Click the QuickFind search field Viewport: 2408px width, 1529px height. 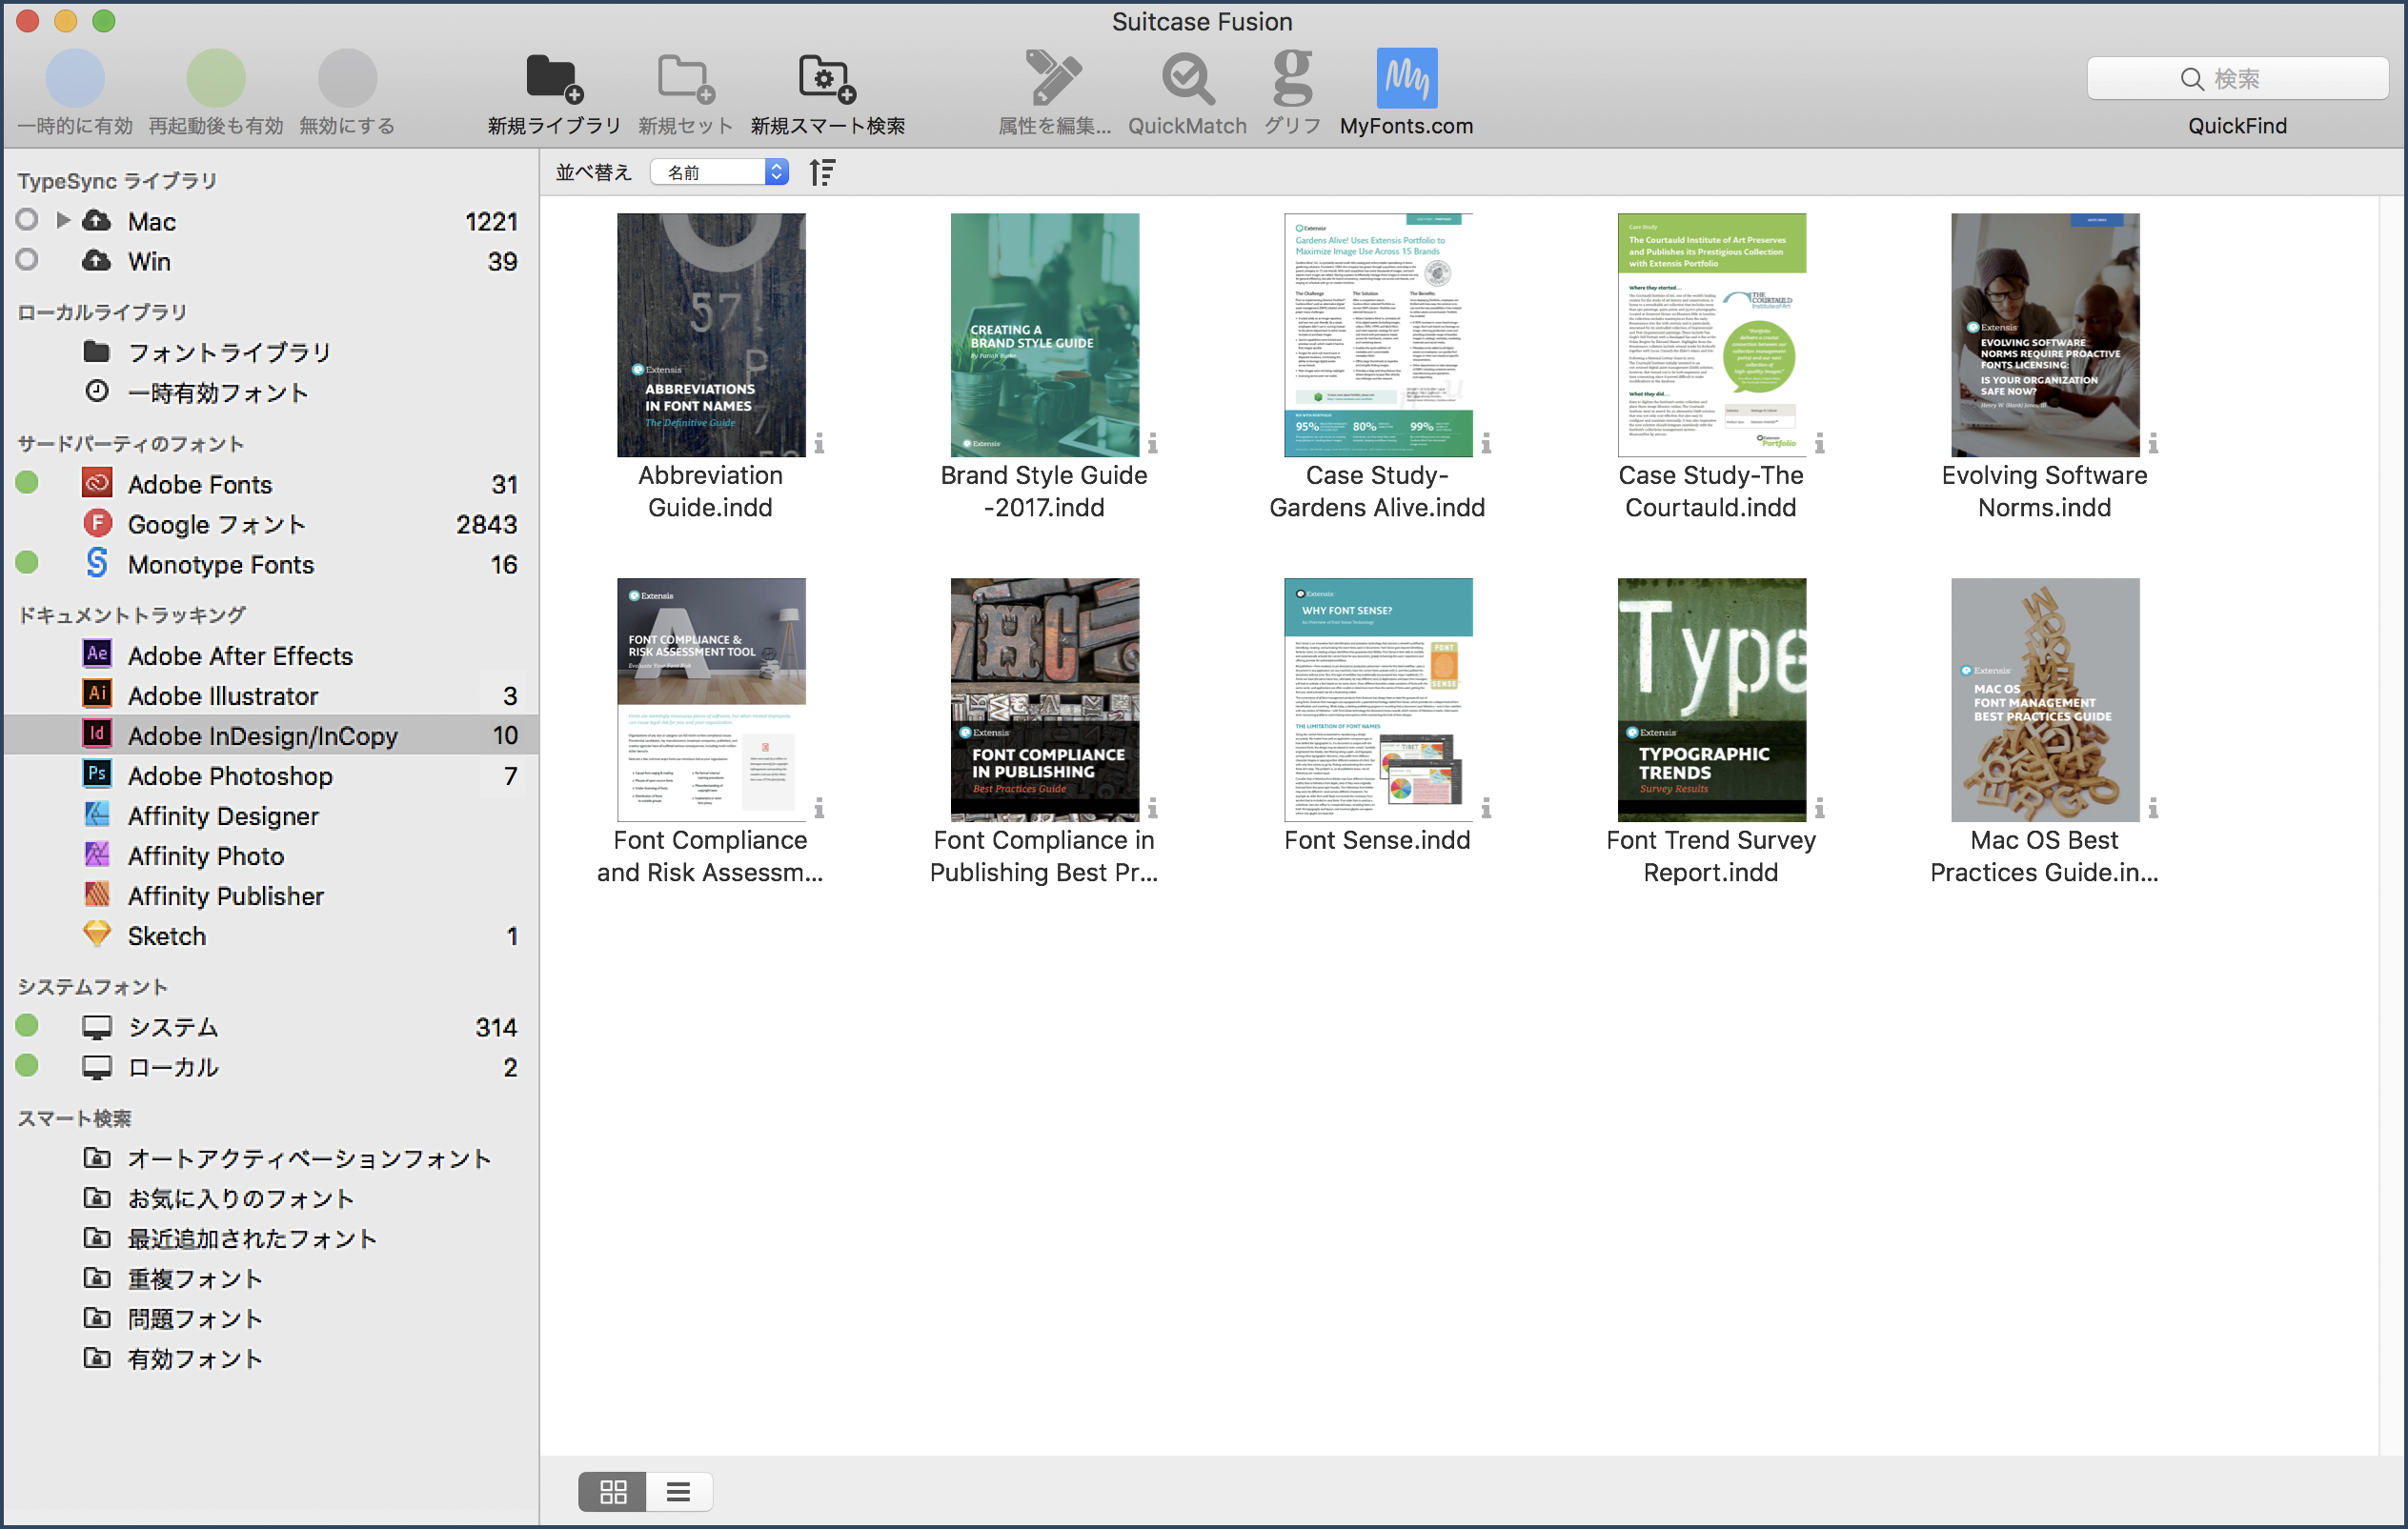2237,79
